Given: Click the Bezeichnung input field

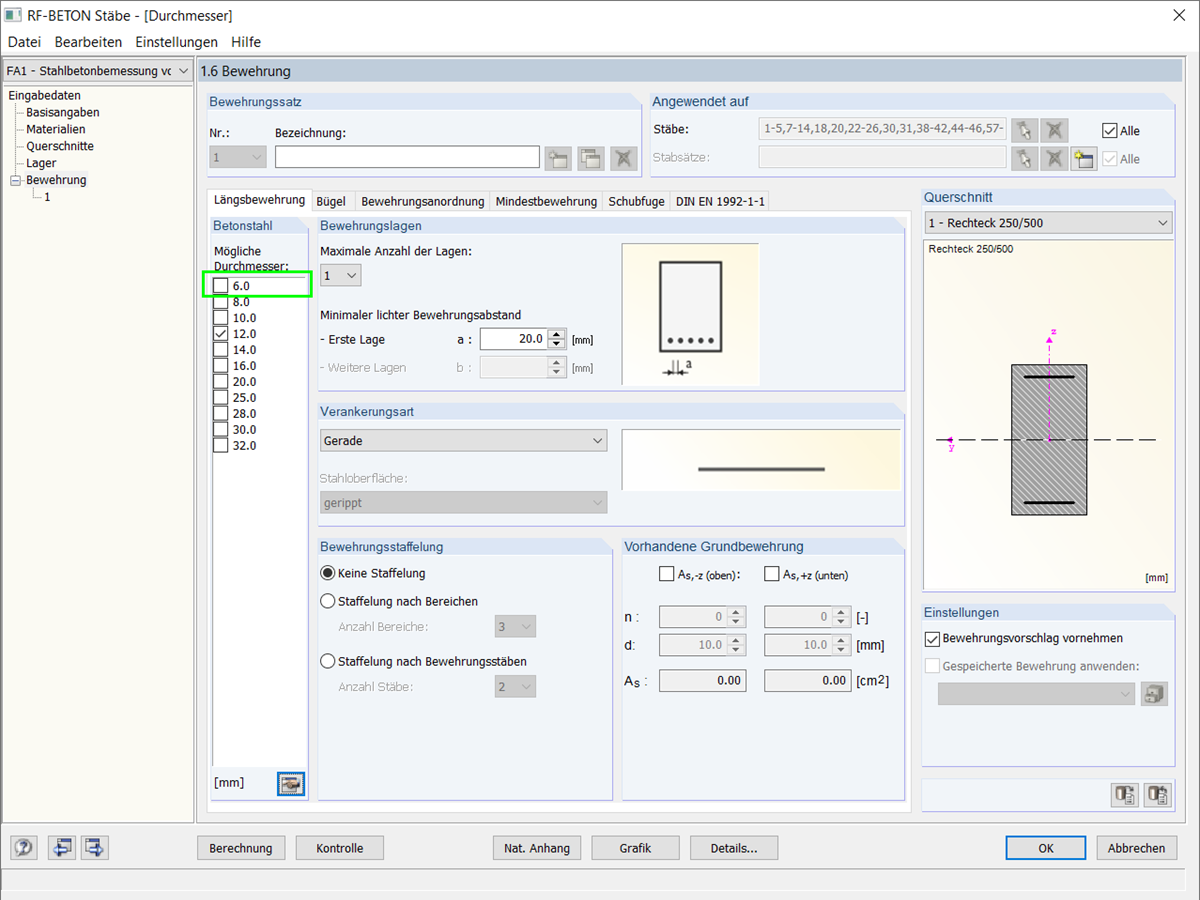Looking at the screenshot, I should coord(407,157).
